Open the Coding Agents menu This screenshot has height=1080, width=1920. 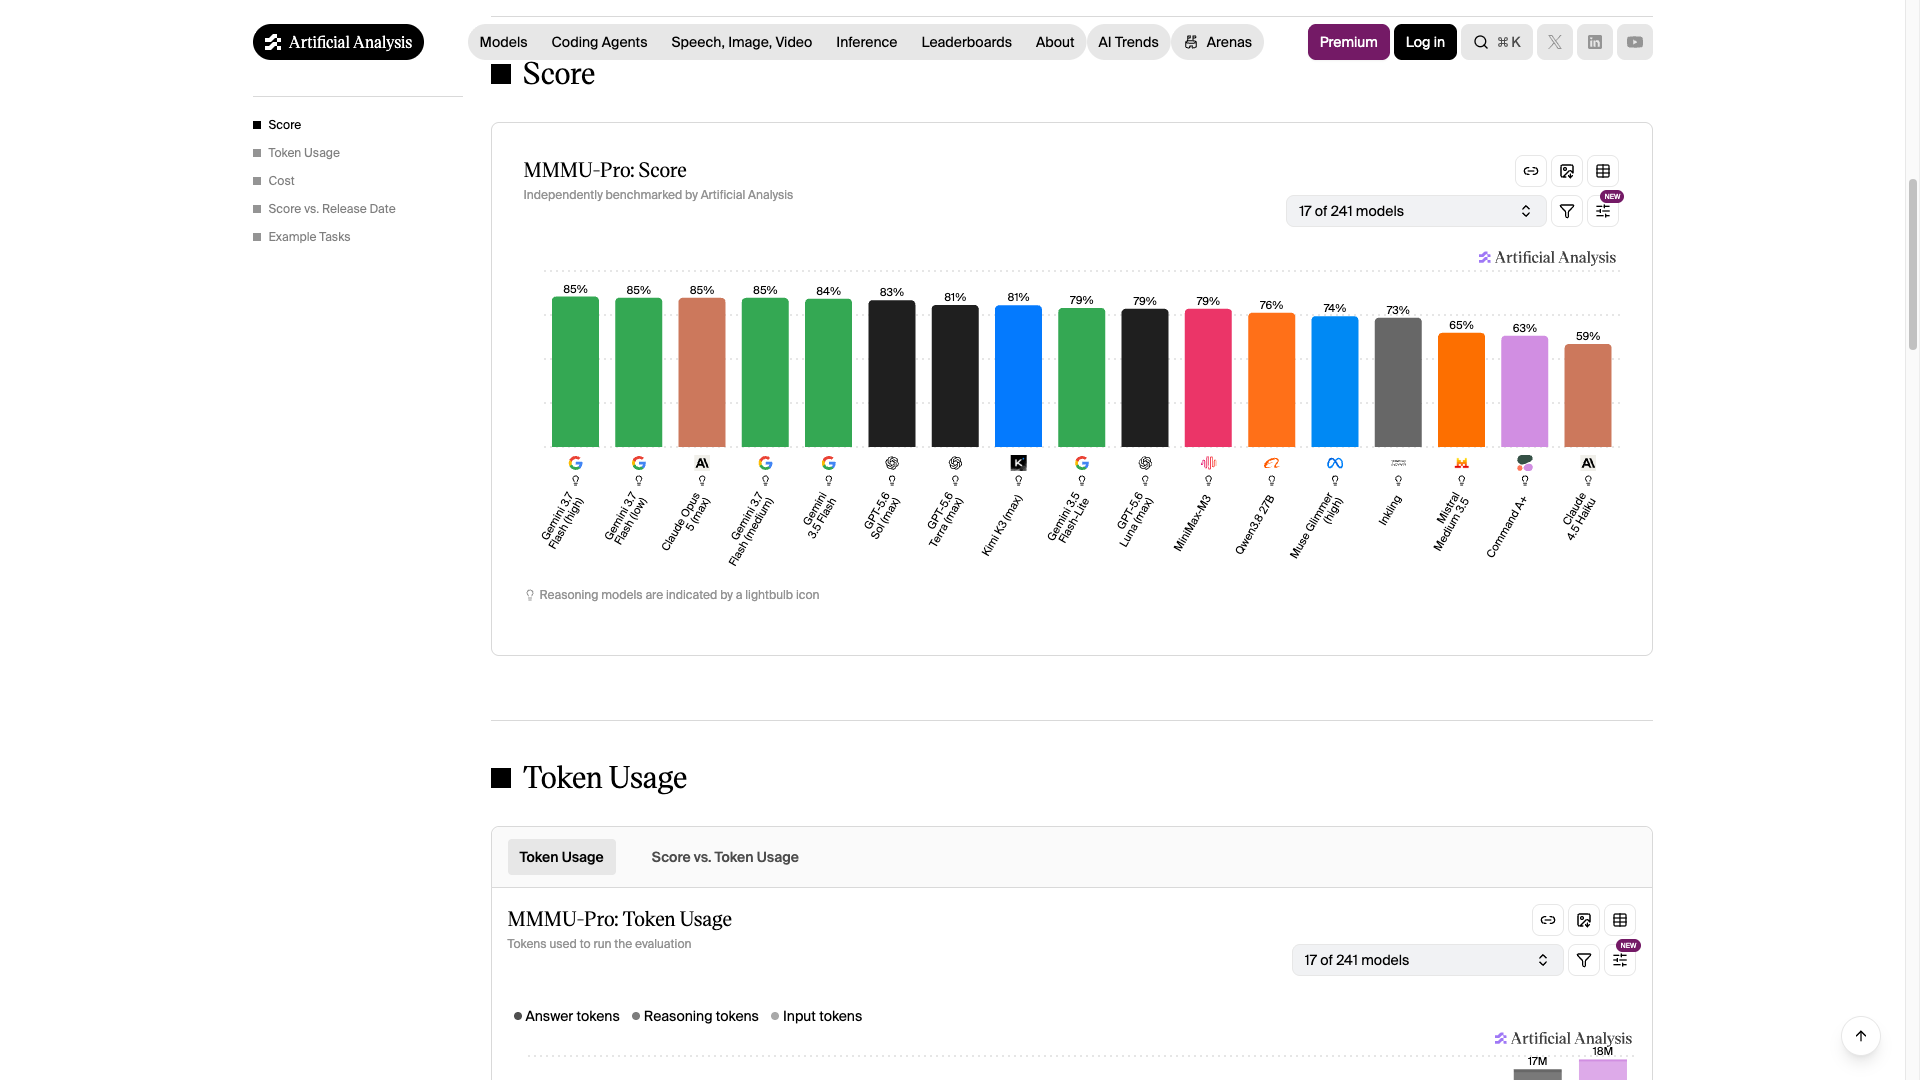click(599, 42)
